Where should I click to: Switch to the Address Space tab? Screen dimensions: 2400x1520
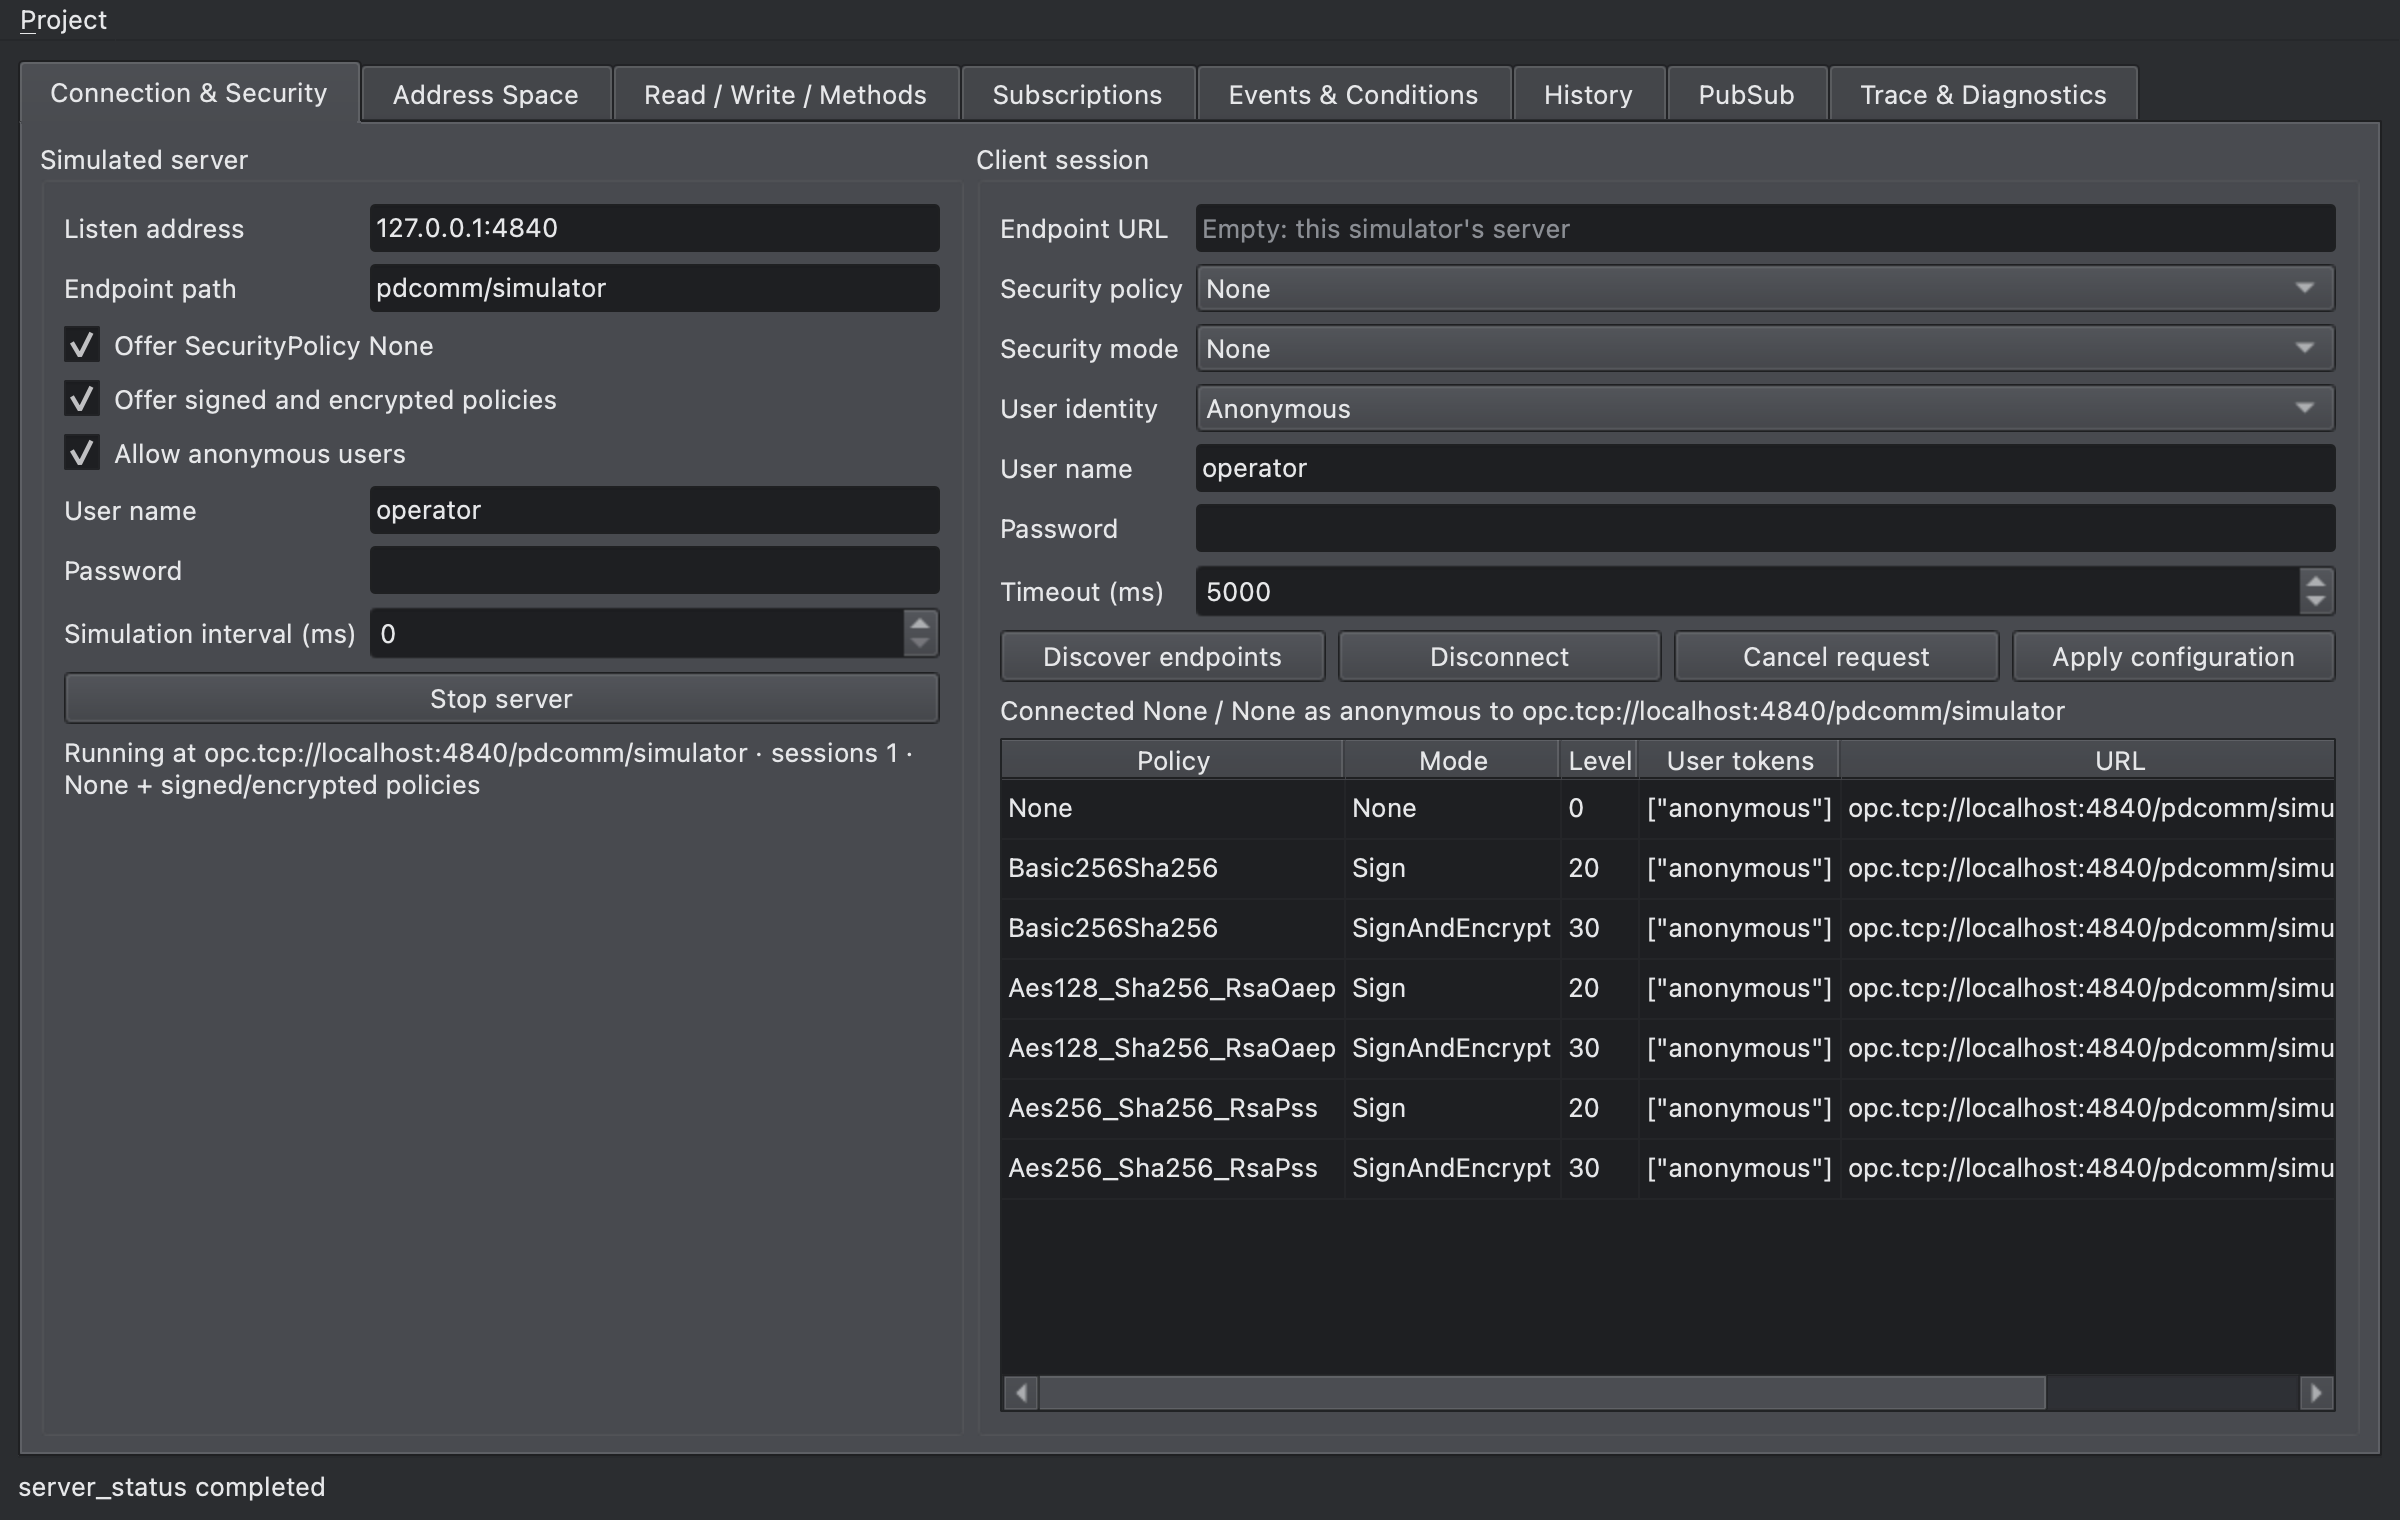coord(485,95)
